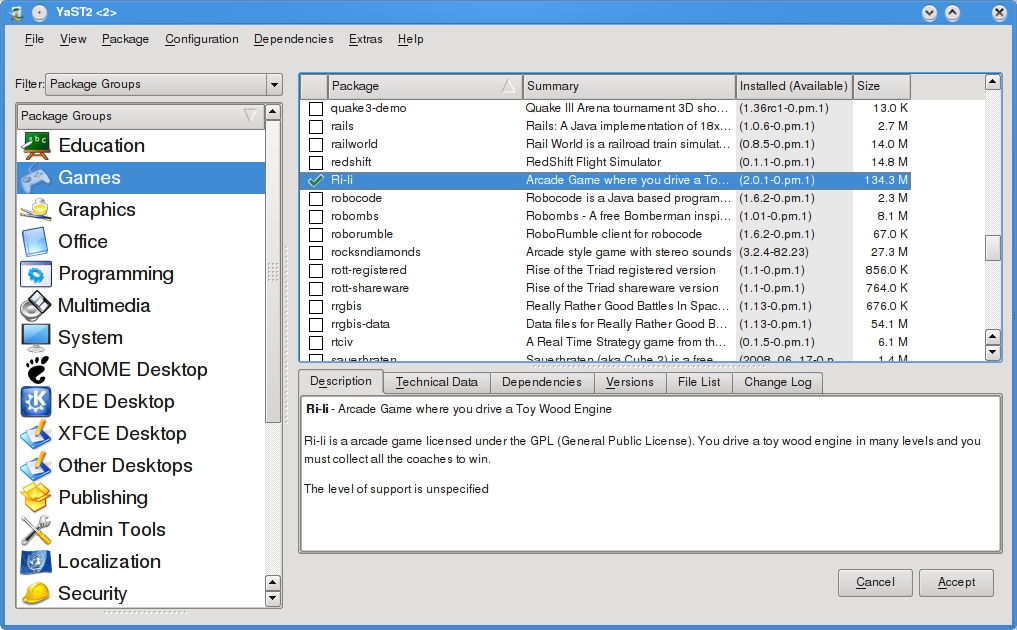Click the Education group blackboard icon

[x=36, y=146]
